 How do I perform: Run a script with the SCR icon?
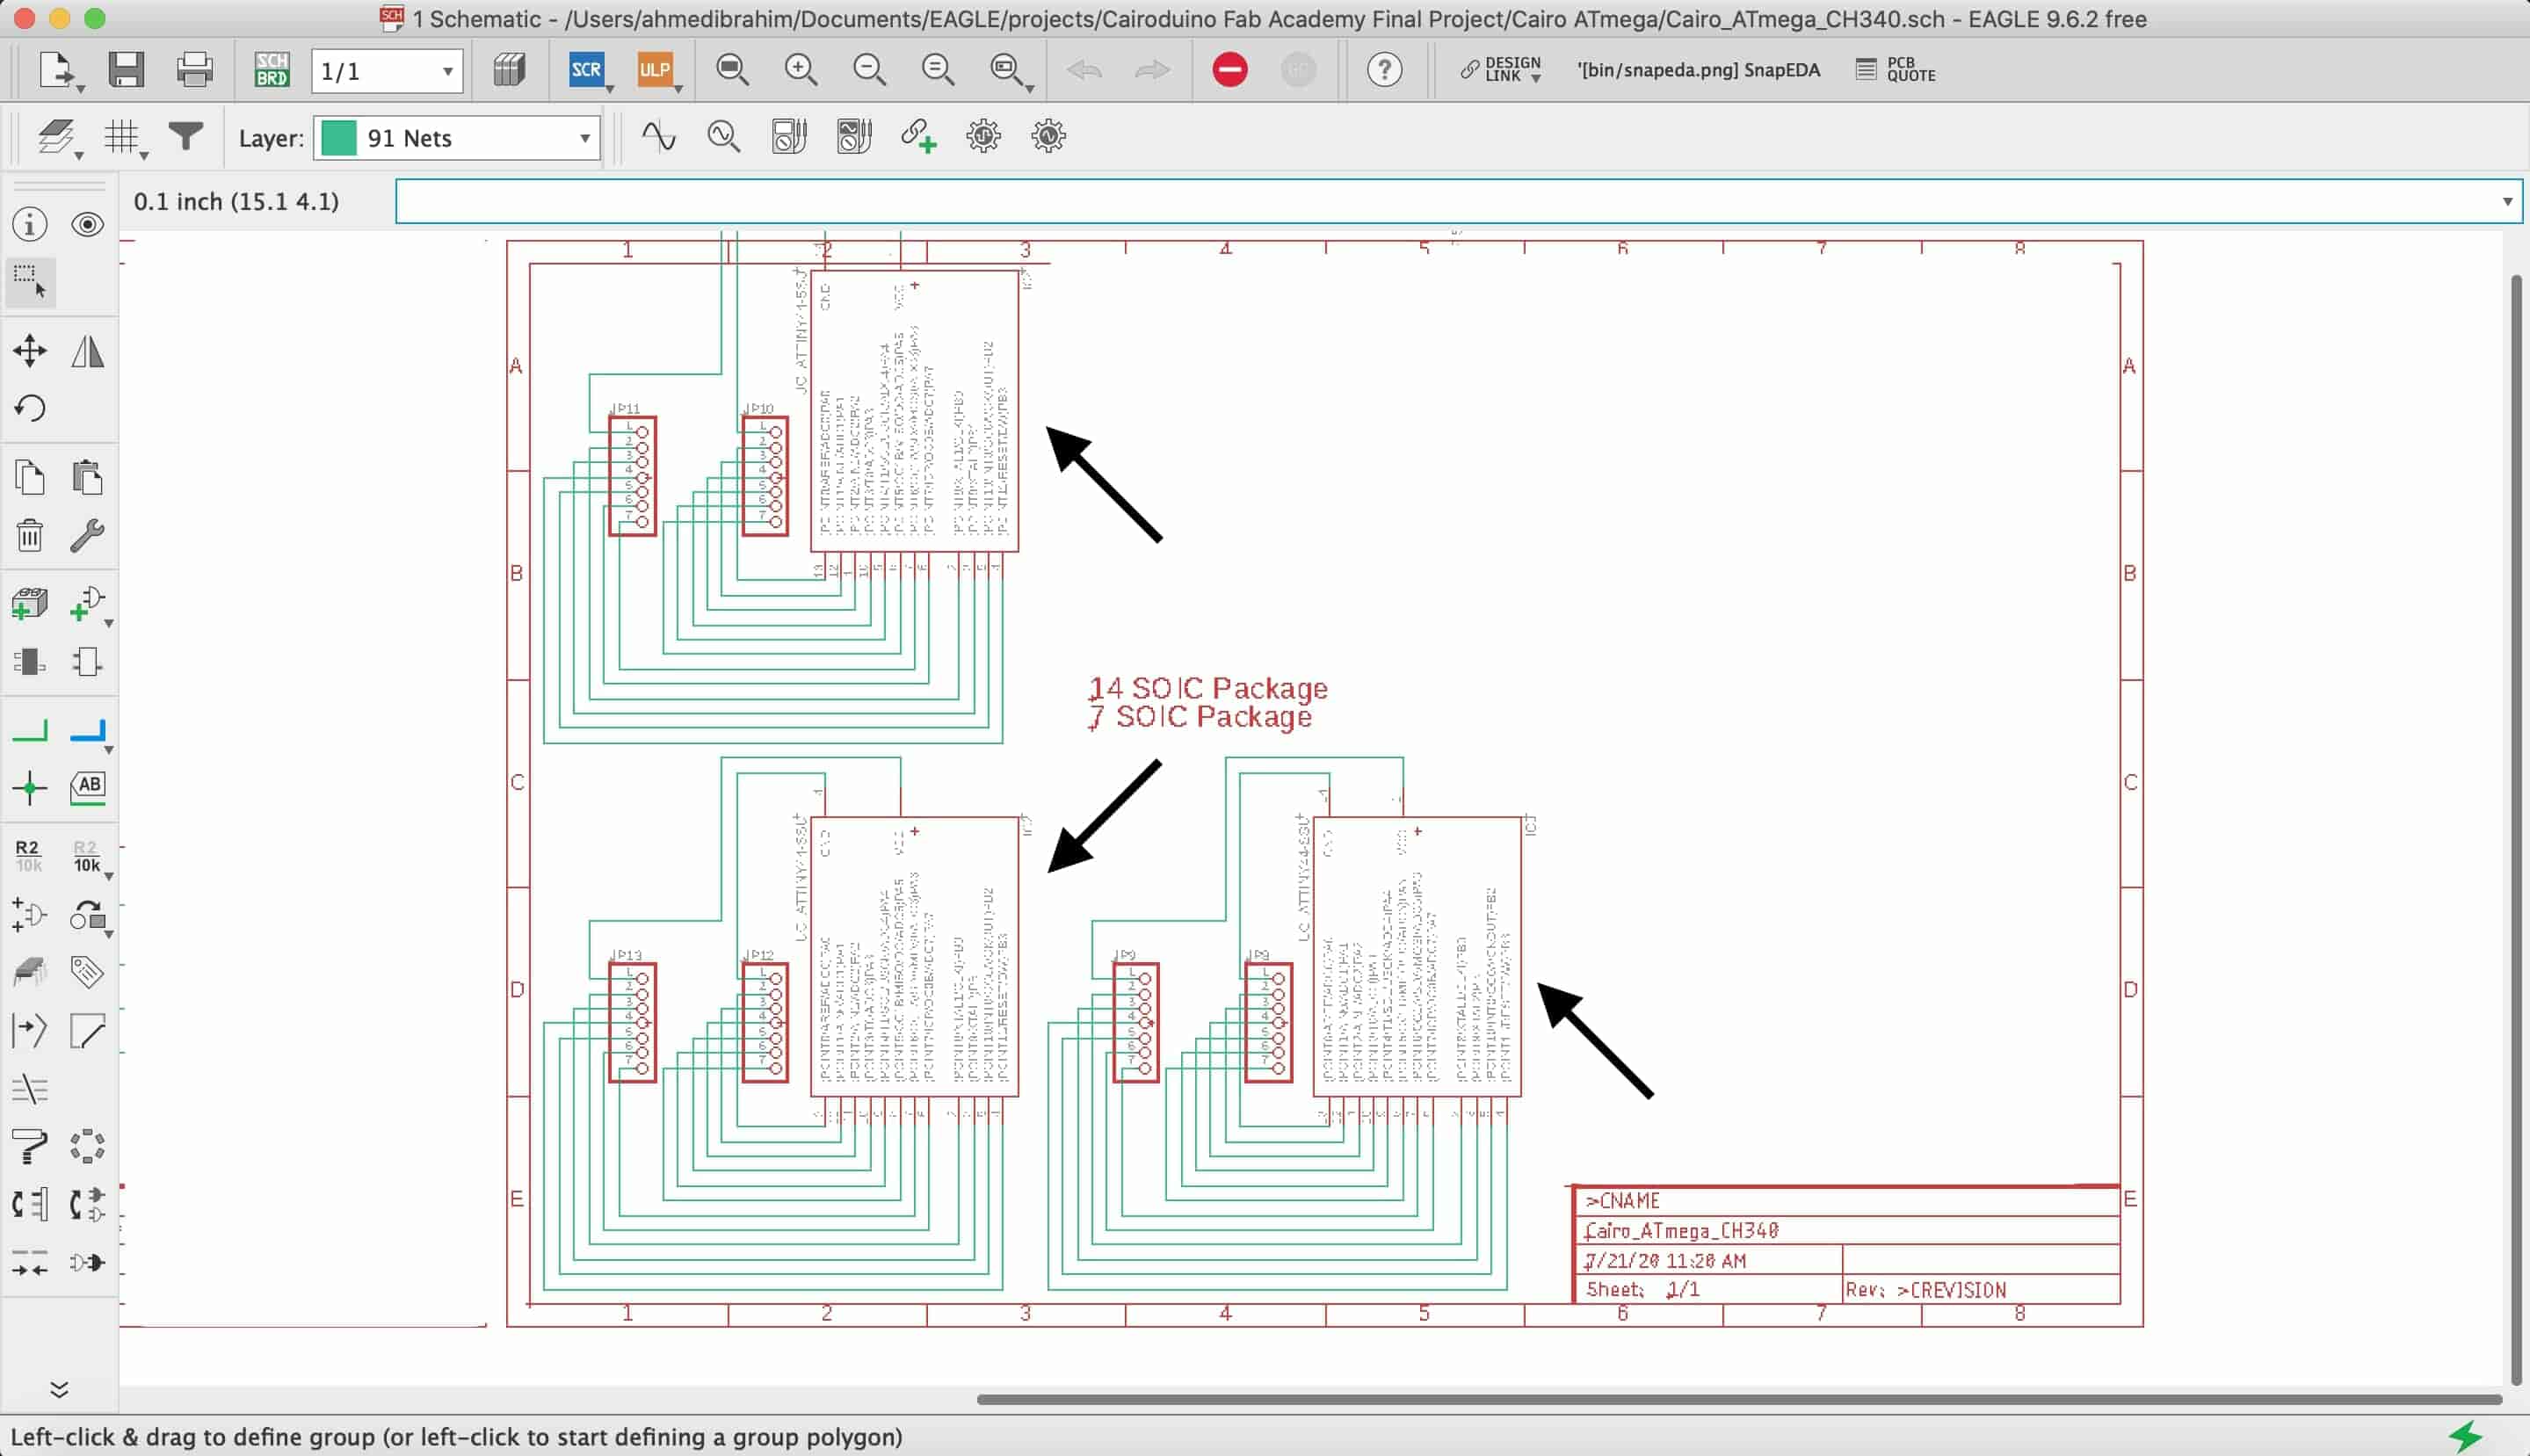[x=586, y=70]
